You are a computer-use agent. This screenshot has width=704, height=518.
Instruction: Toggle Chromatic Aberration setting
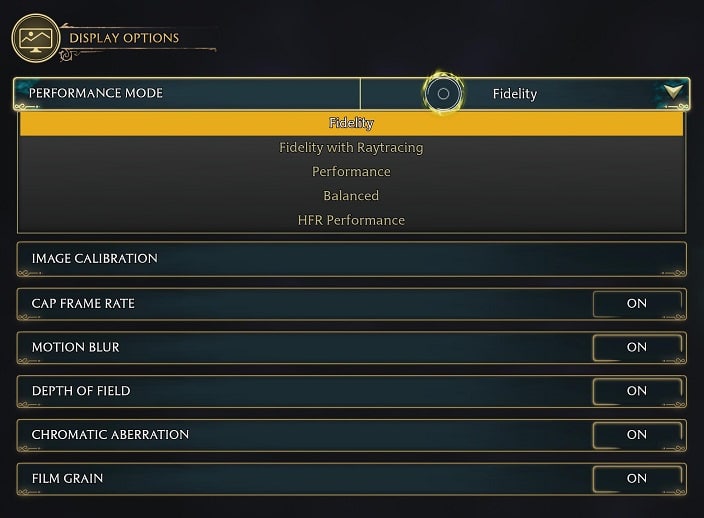coord(637,435)
